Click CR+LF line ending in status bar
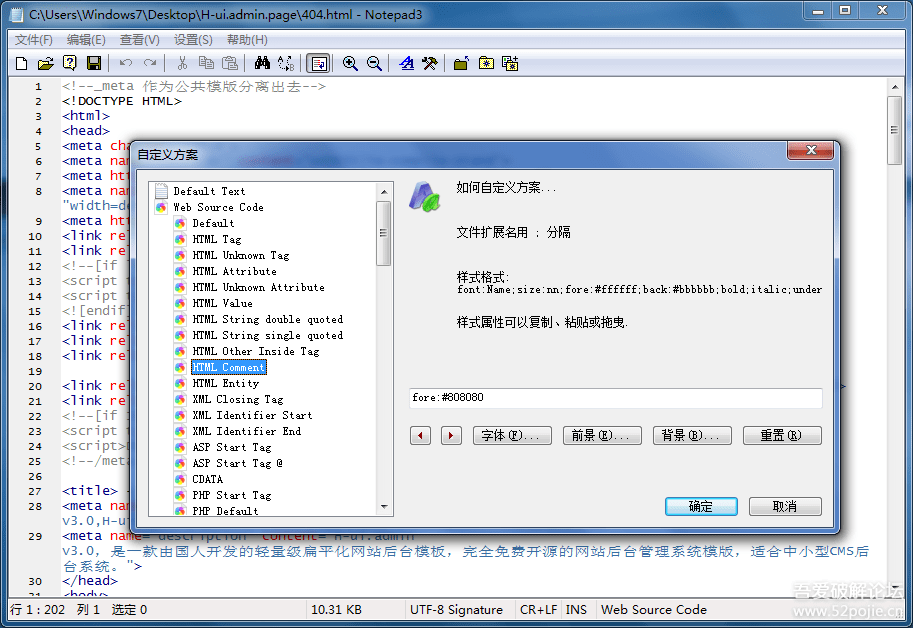 coord(539,609)
